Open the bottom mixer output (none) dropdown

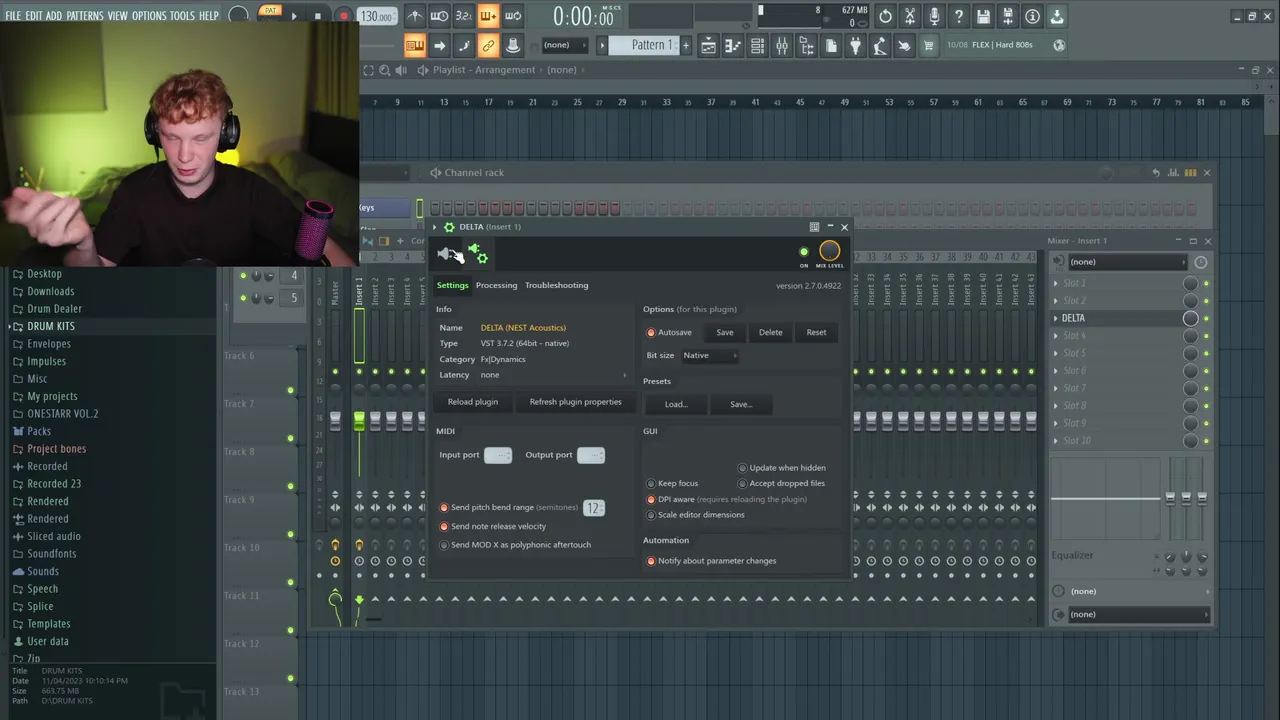point(1139,614)
